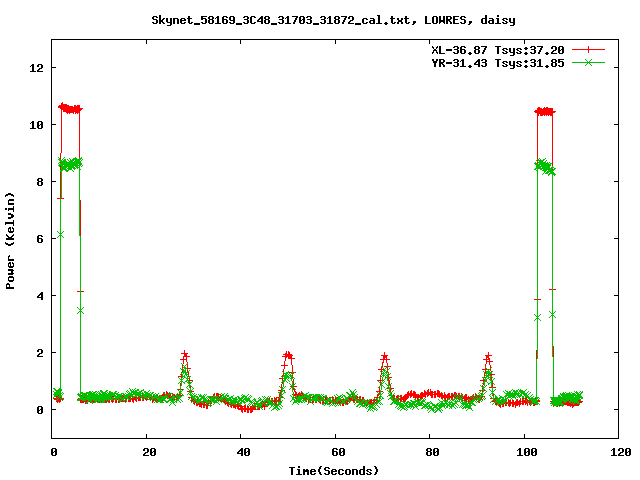This screenshot has width=640, height=480.
Task: Click the red peak near 92 seconds
Action: pos(488,357)
